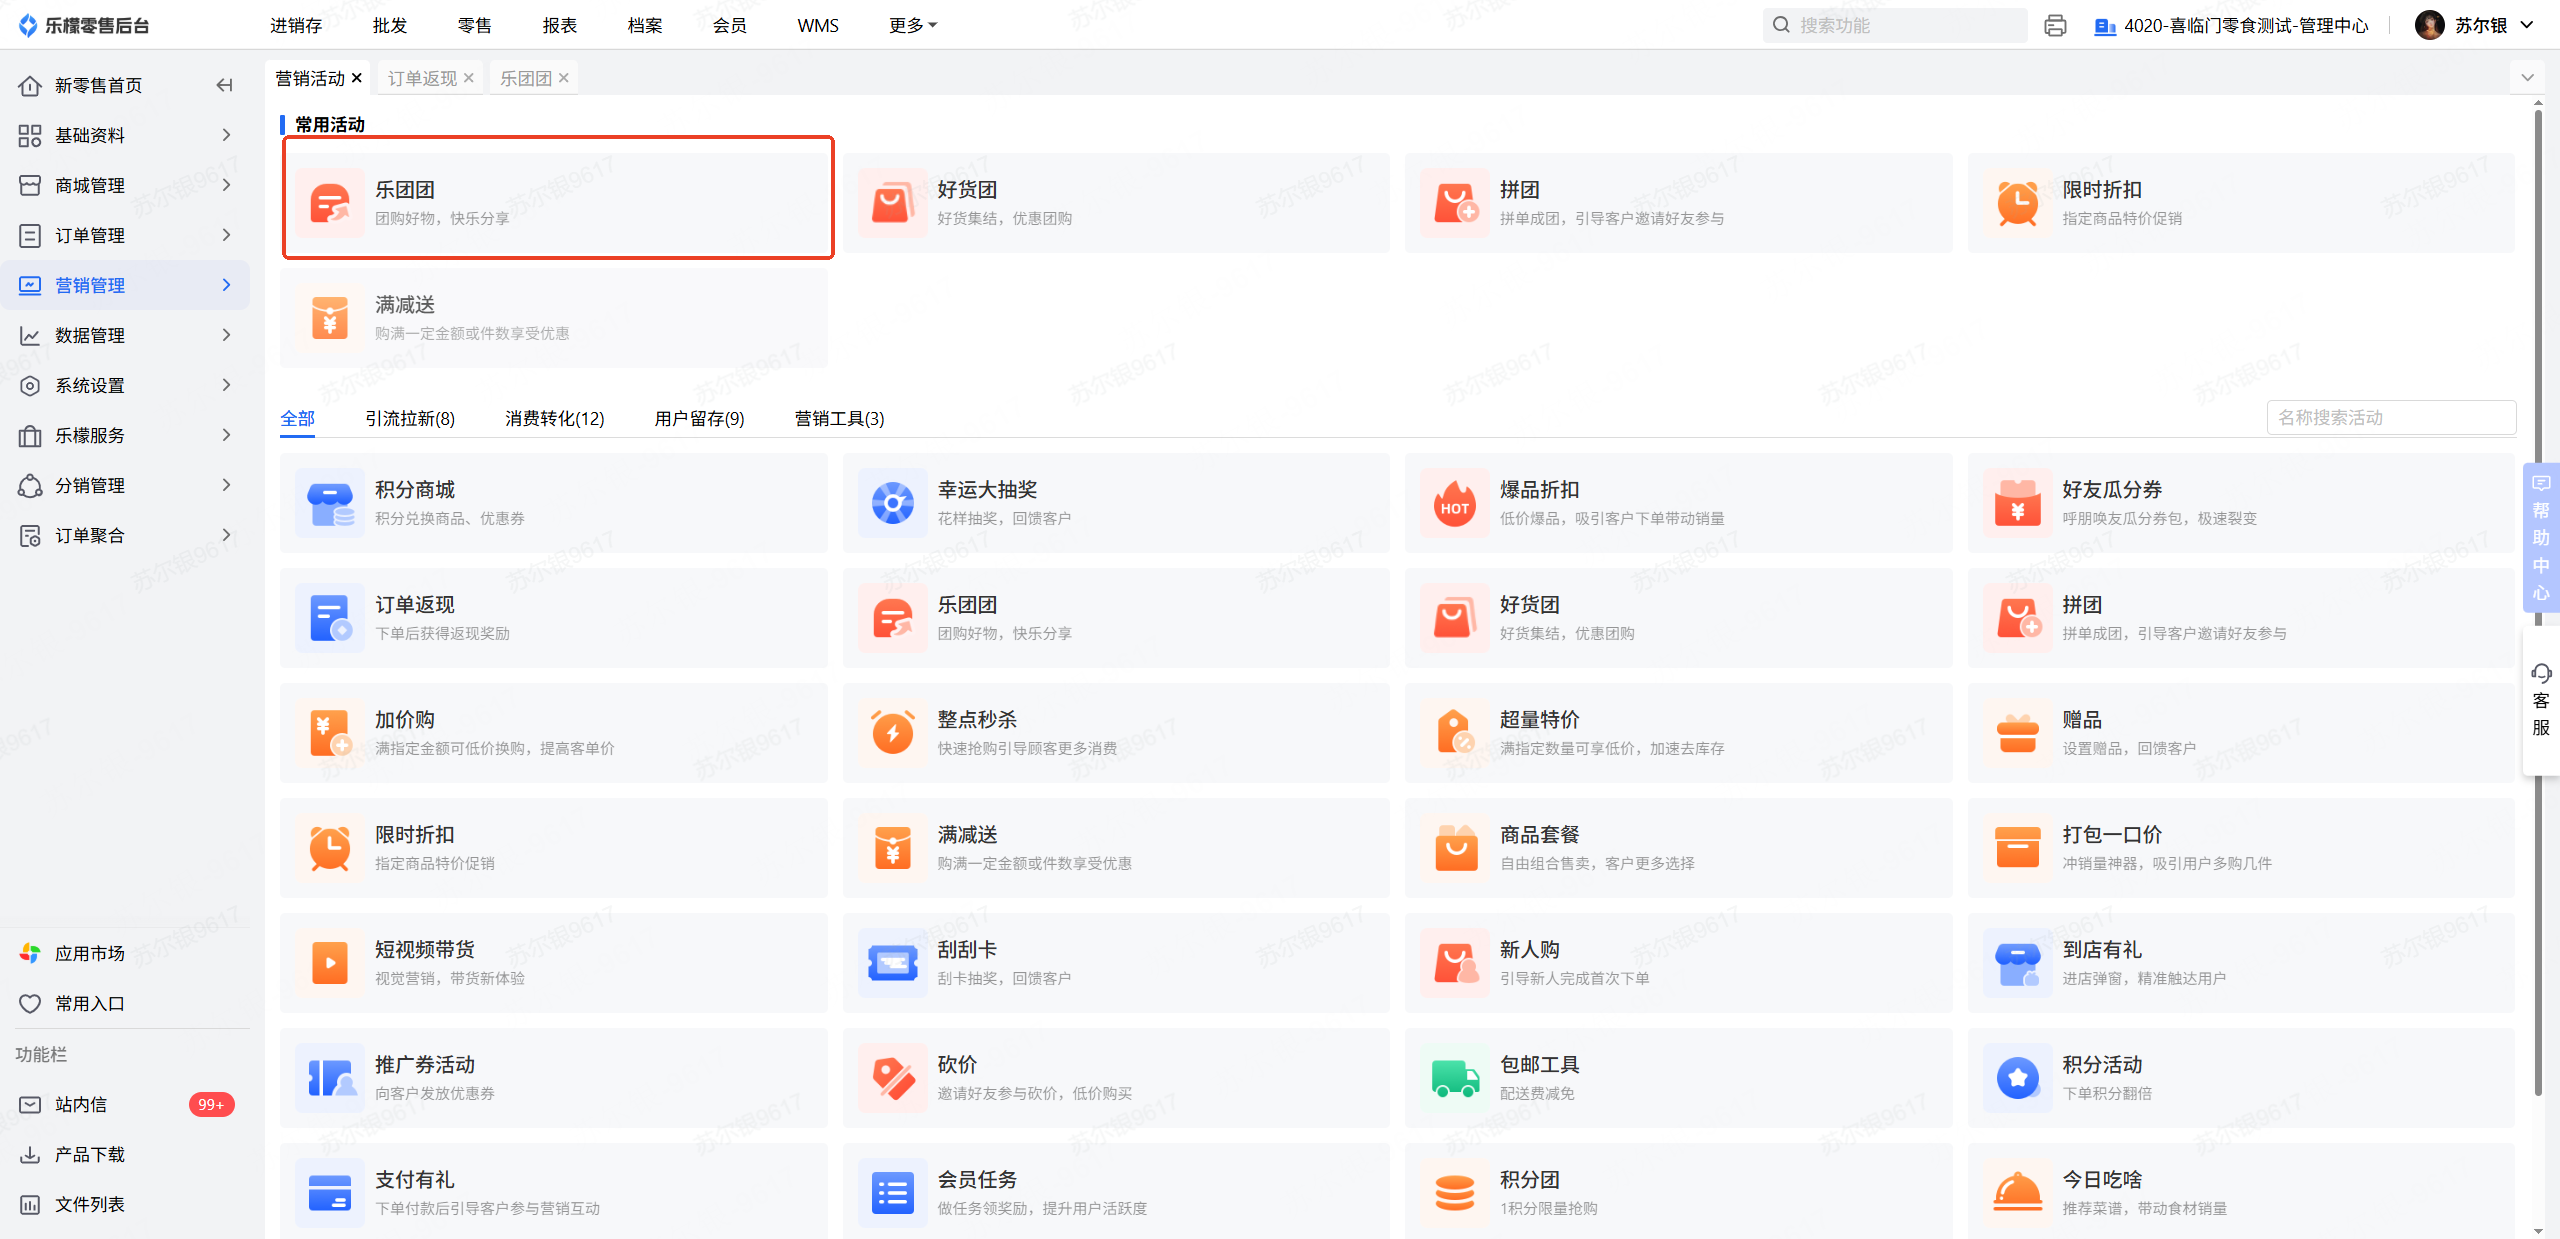Image resolution: width=2560 pixels, height=1239 pixels.
Task: Open the 苏尔银 user account dropdown
Action: (x=2480, y=26)
